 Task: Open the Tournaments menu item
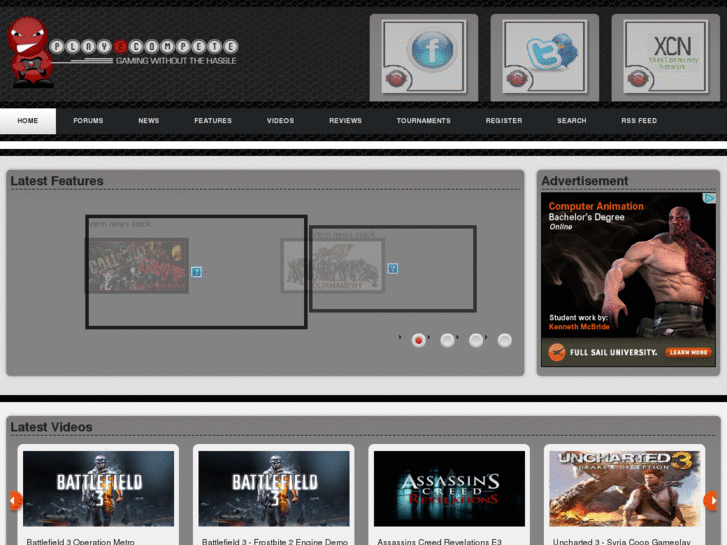pos(423,121)
